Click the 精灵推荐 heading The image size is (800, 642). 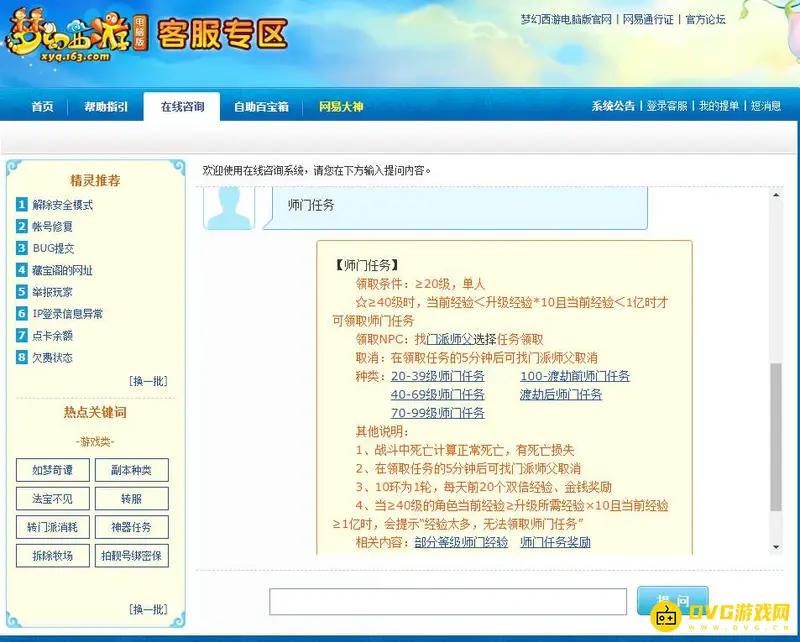(95, 180)
